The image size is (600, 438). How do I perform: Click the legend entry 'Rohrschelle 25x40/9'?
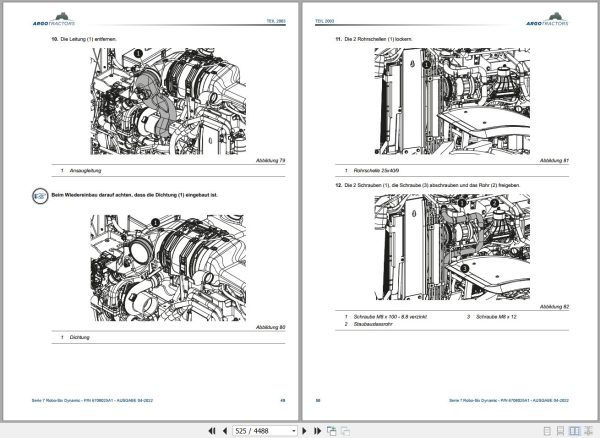[376, 171]
